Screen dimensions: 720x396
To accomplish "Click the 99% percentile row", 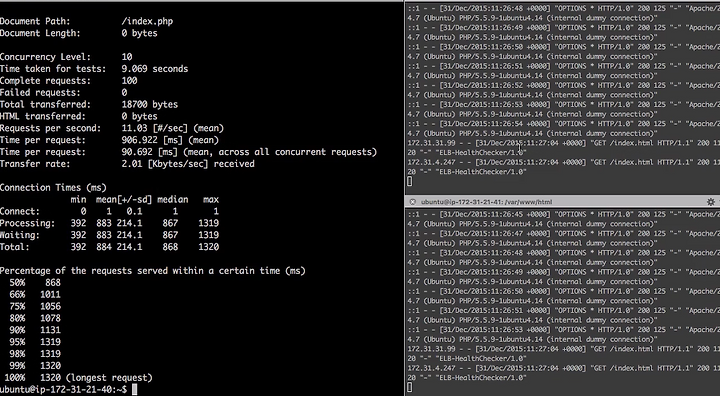I will click(35, 366).
